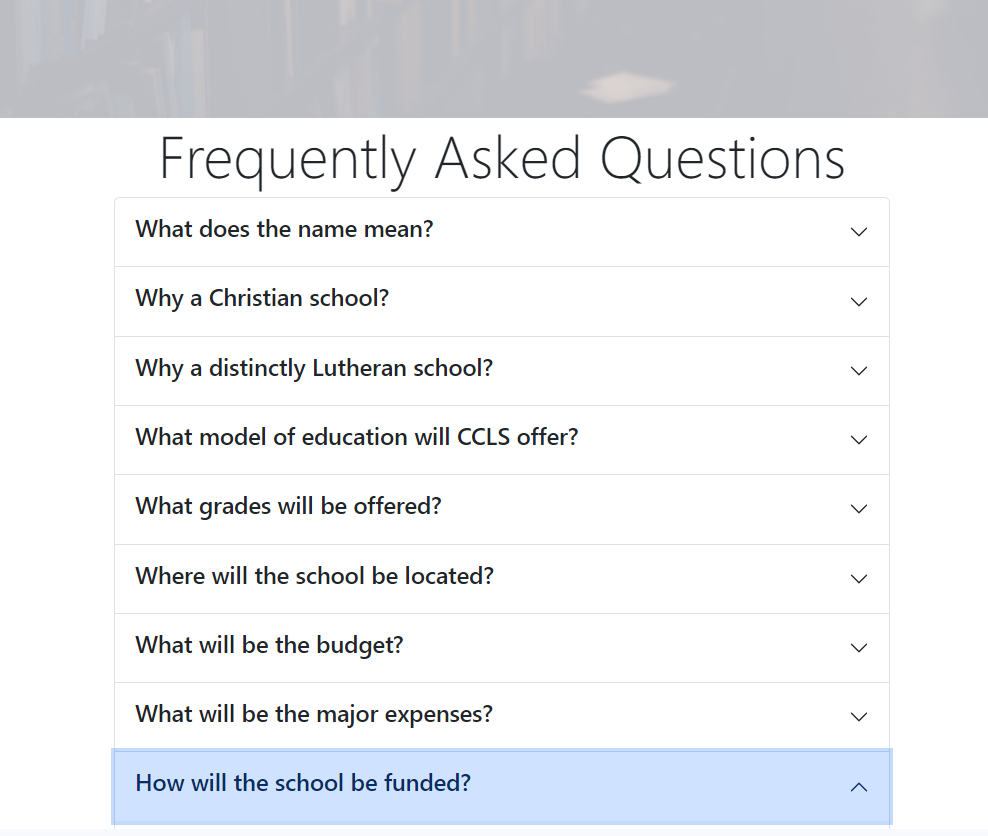The height and width of the screenshot is (836, 988).
Task: Toggle open "What does the name mean?" question
Action: [x=284, y=231]
